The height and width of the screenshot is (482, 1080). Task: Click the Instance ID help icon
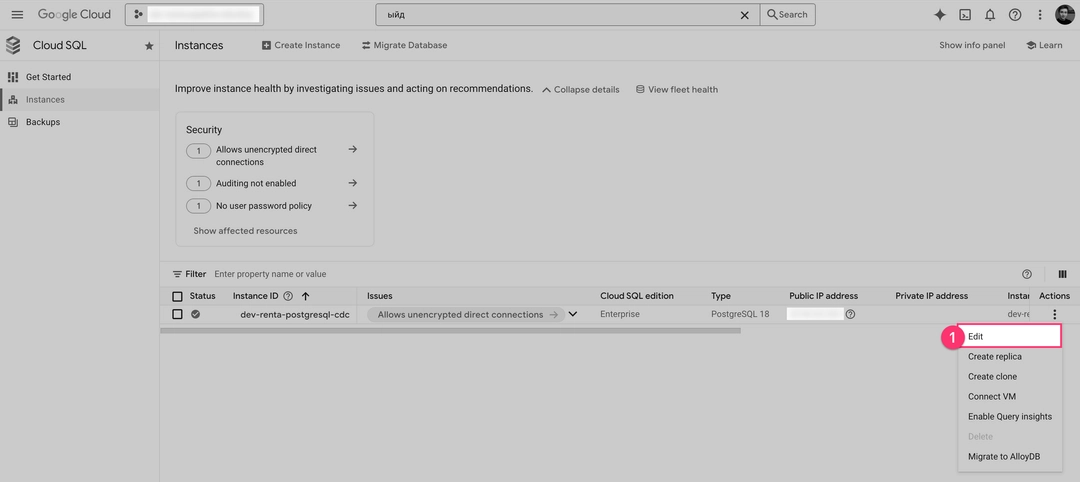coord(288,296)
